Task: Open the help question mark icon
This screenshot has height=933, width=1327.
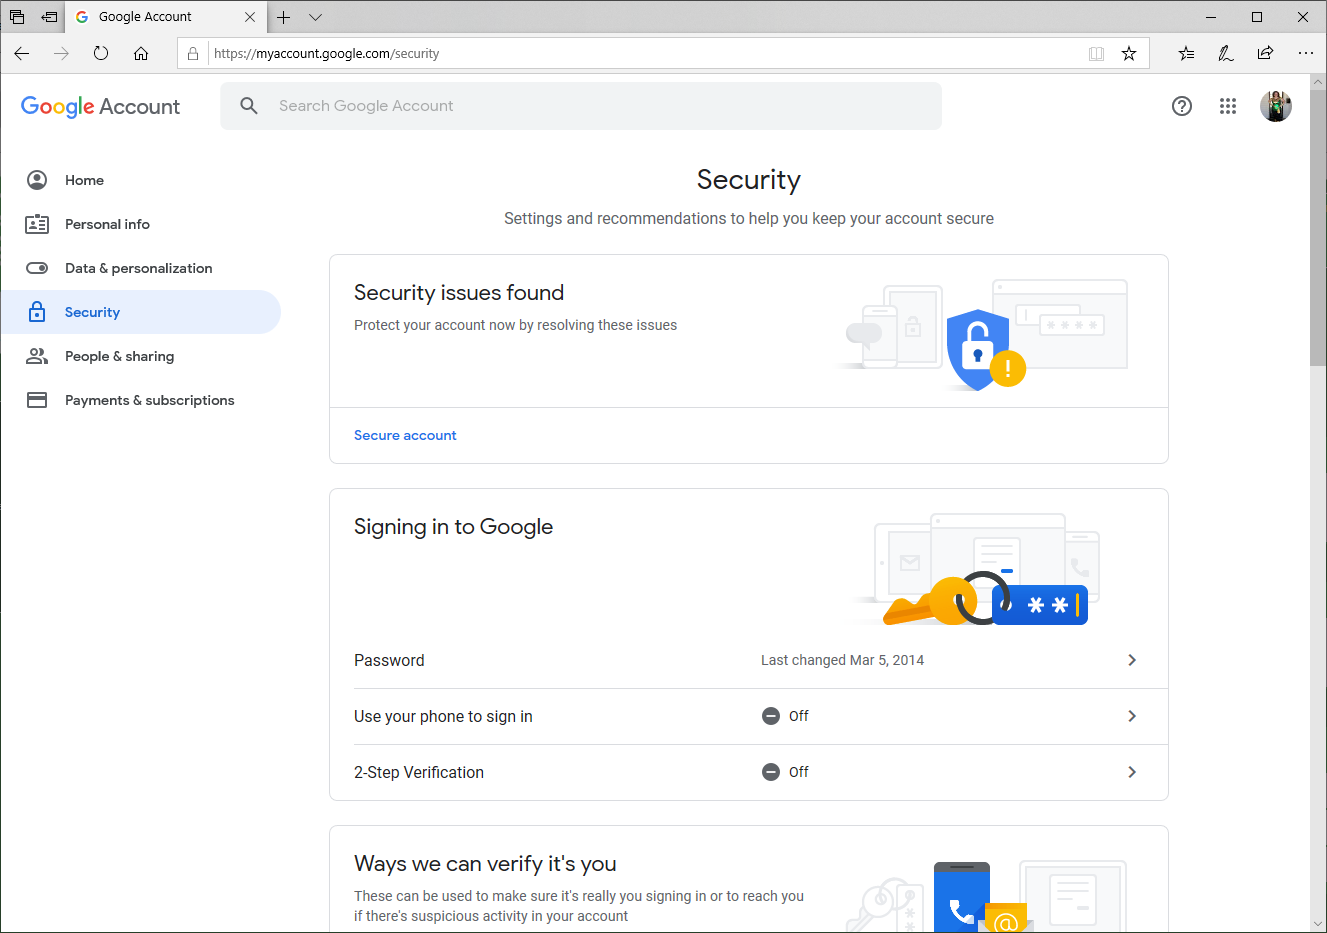Action: pyautogui.click(x=1182, y=106)
